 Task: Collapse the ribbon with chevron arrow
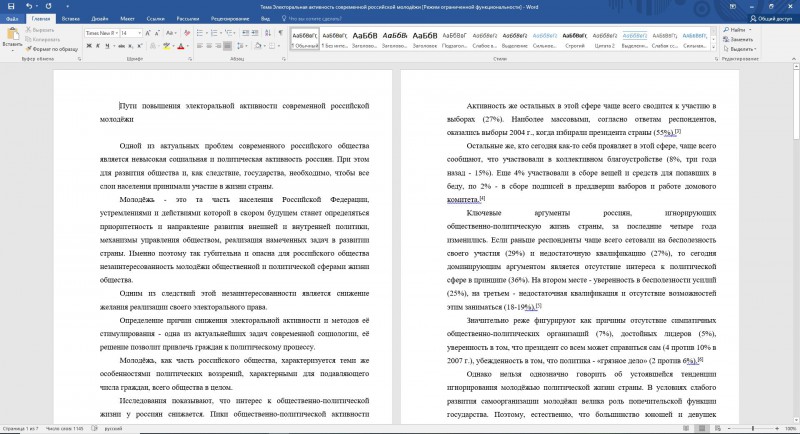click(794, 59)
